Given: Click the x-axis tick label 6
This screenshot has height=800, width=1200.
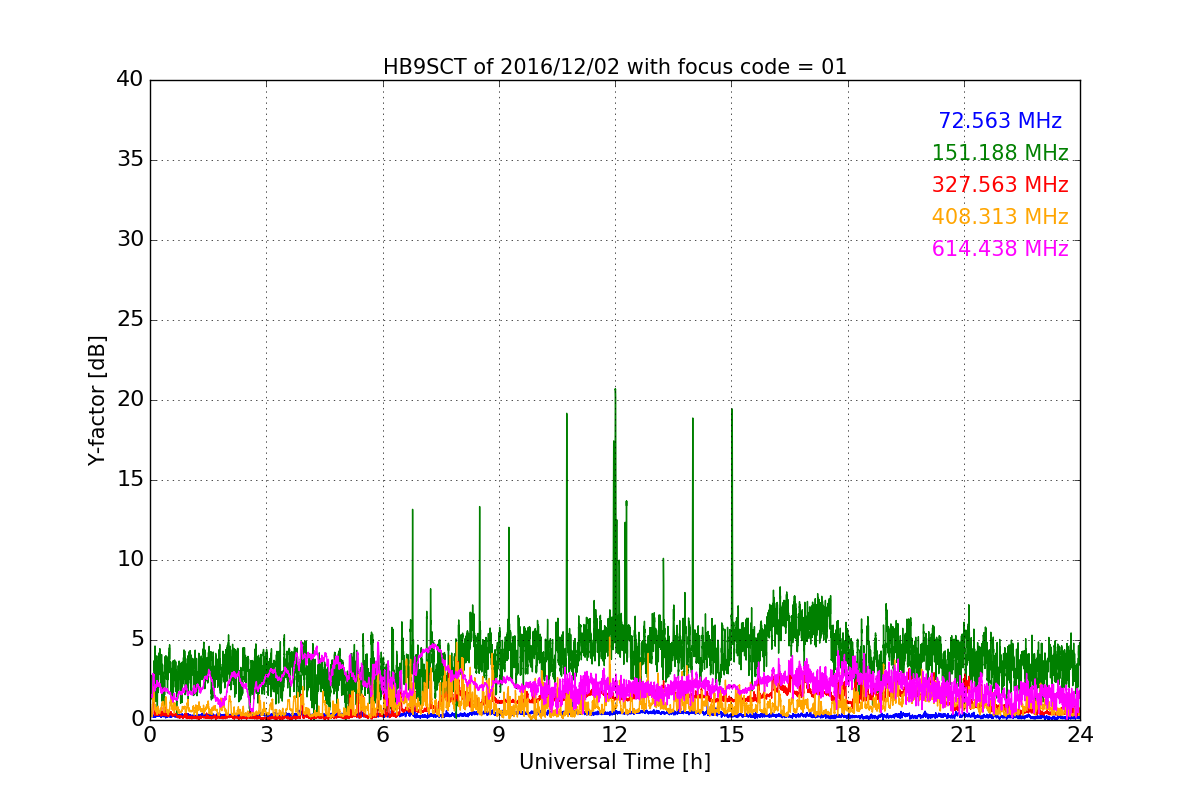Looking at the screenshot, I should click(383, 734).
